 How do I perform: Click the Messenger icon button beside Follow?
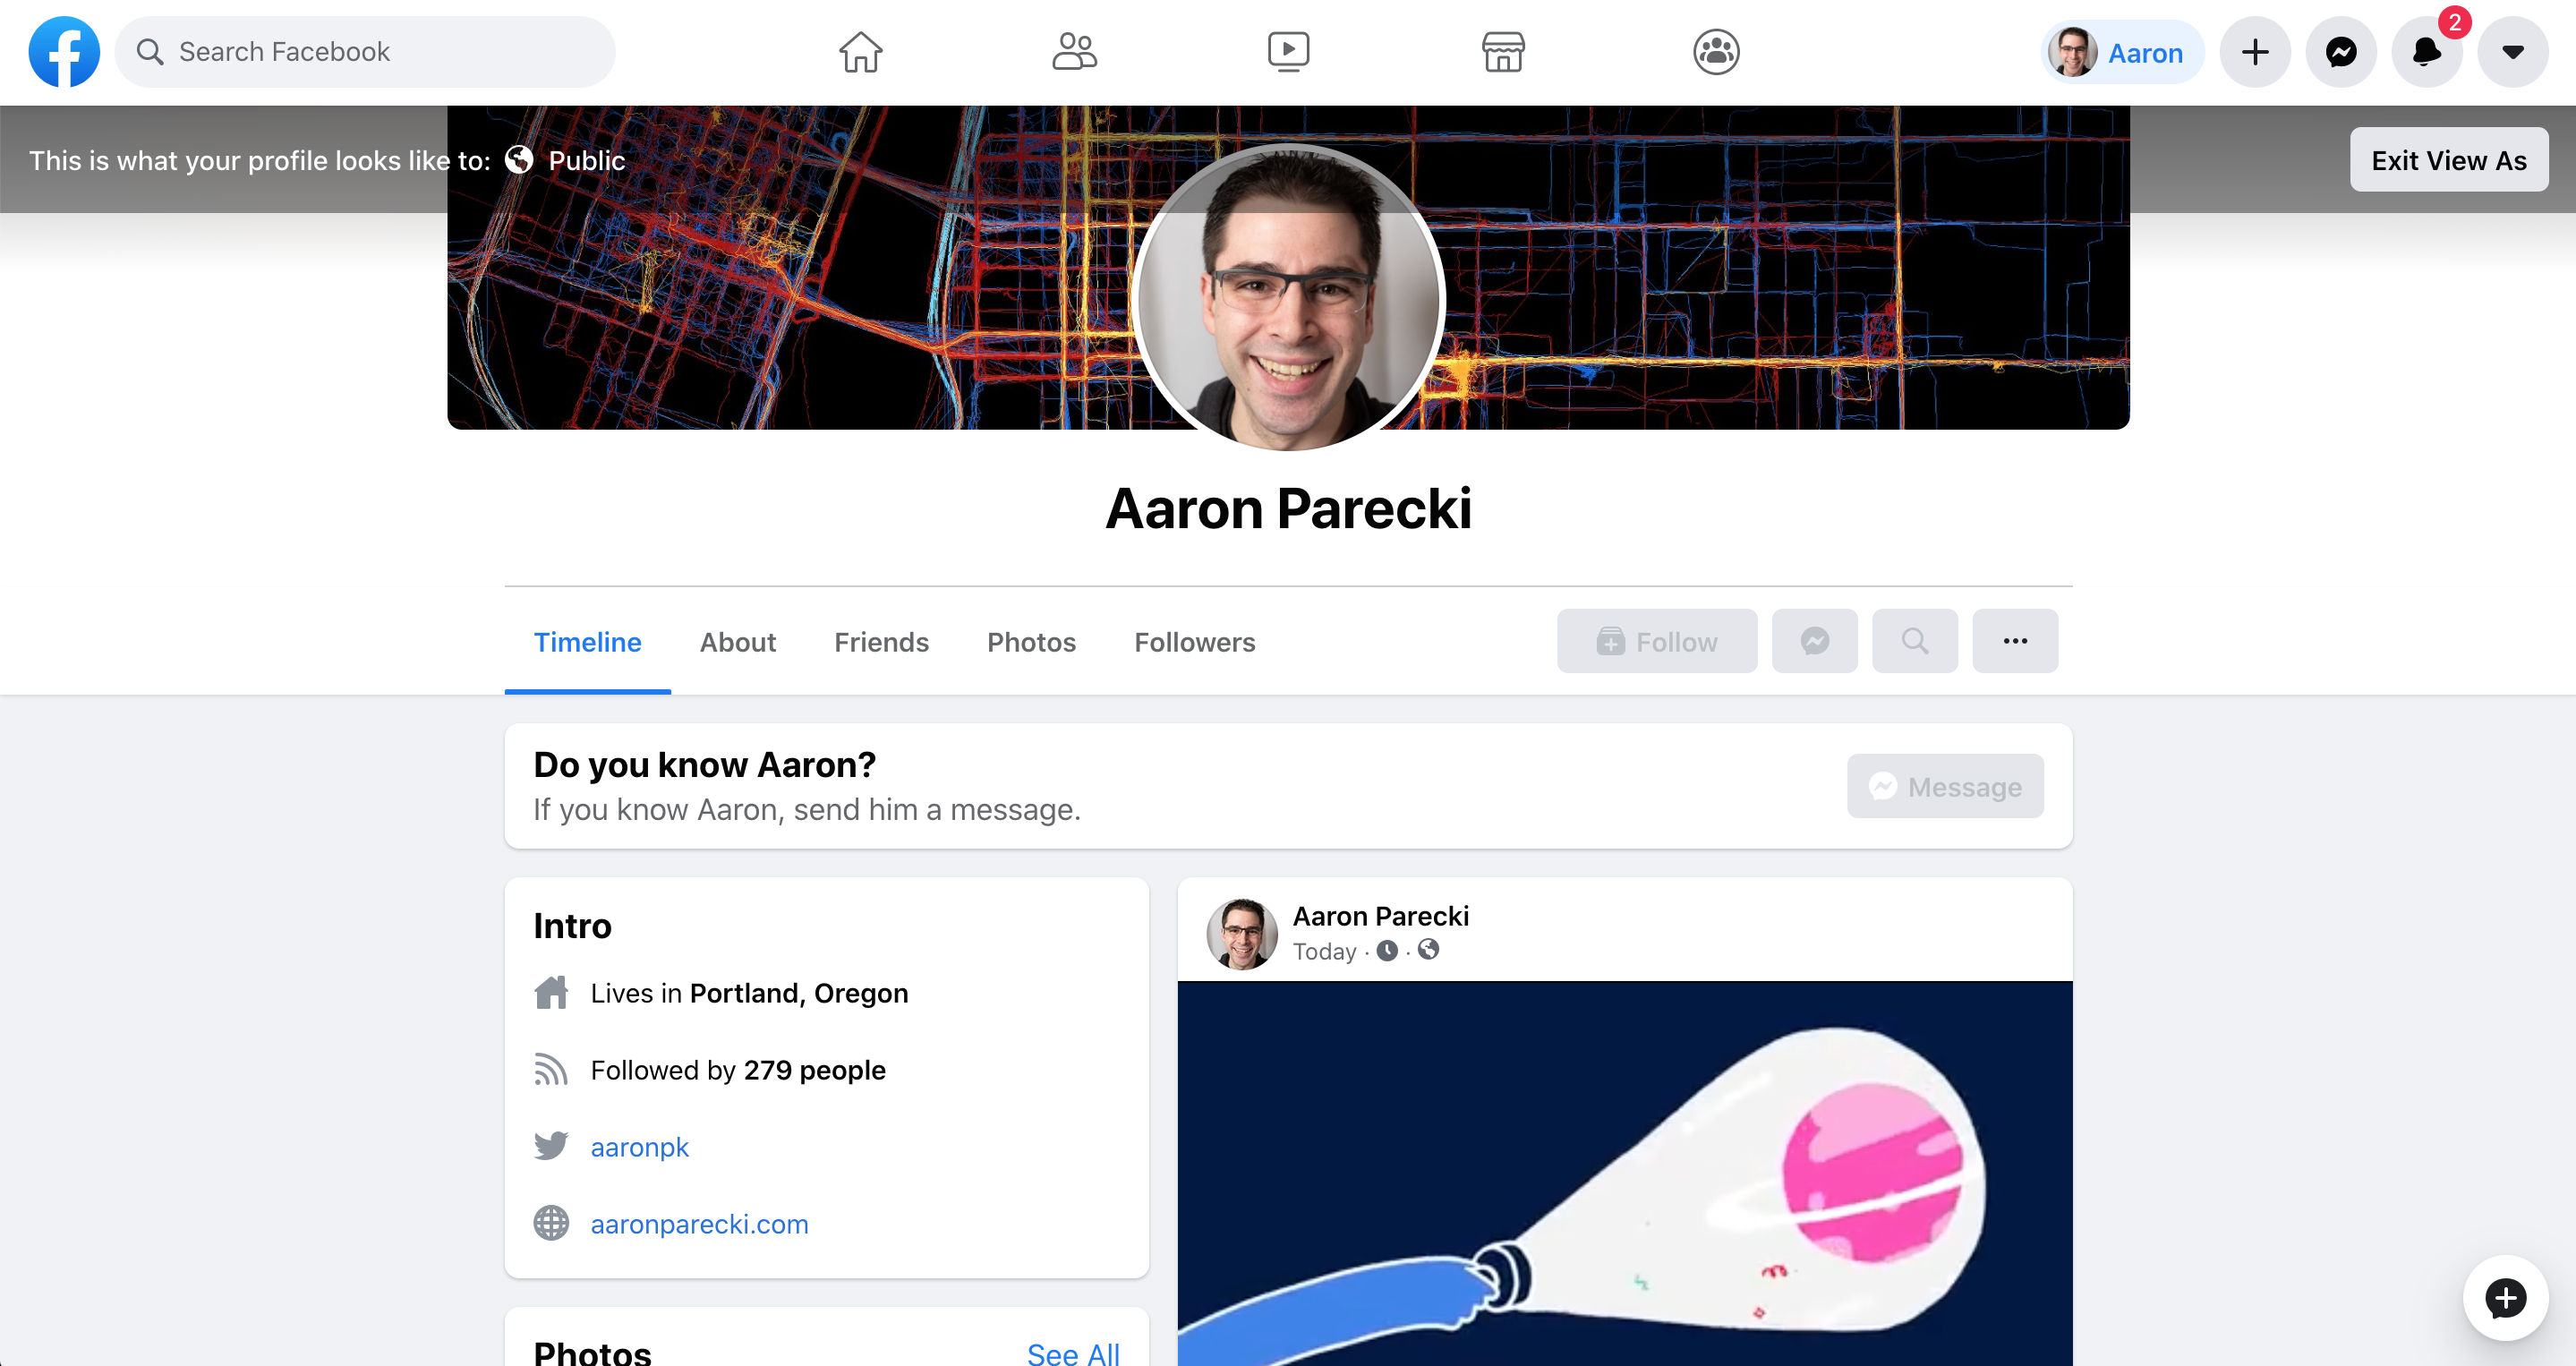click(1814, 641)
